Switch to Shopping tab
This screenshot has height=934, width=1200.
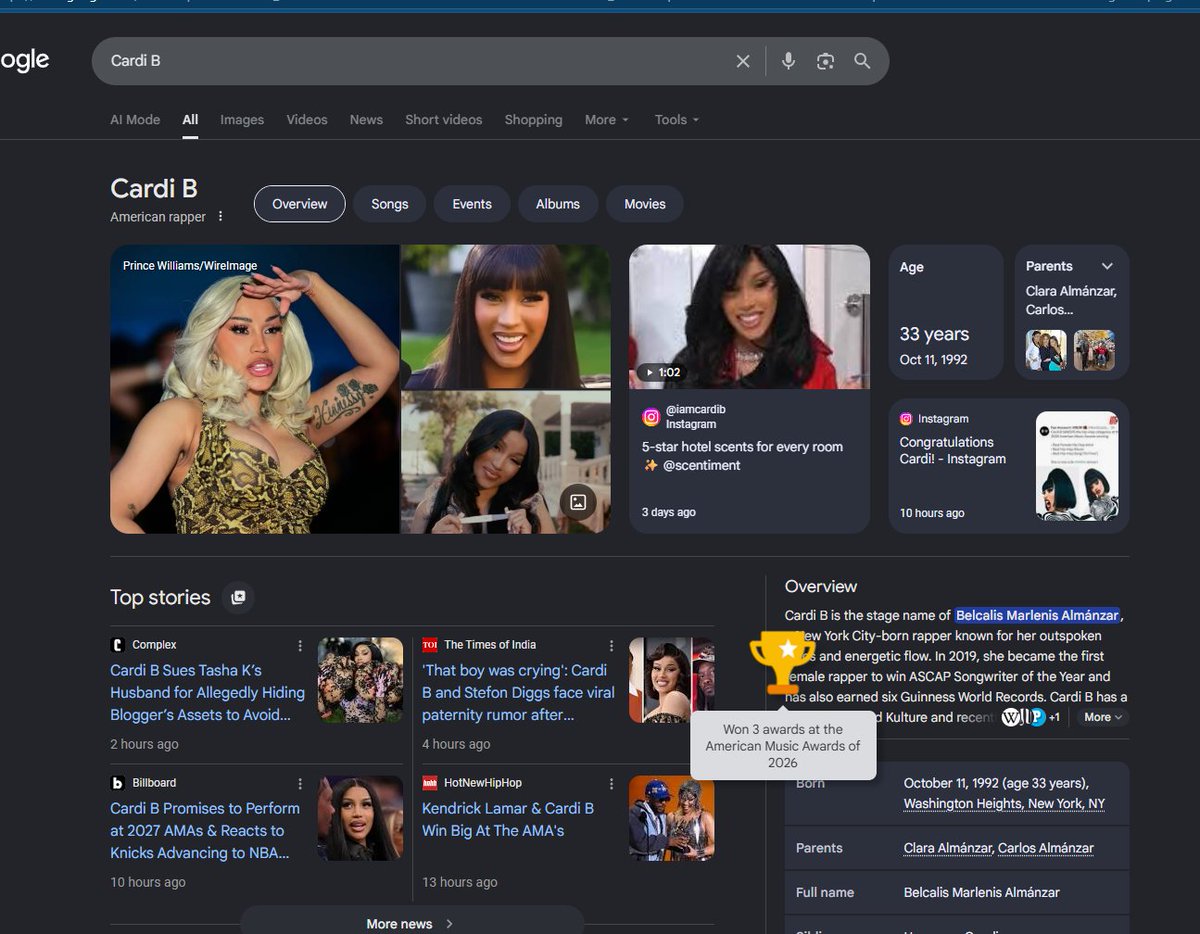pyautogui.click(x=533, y=119)
